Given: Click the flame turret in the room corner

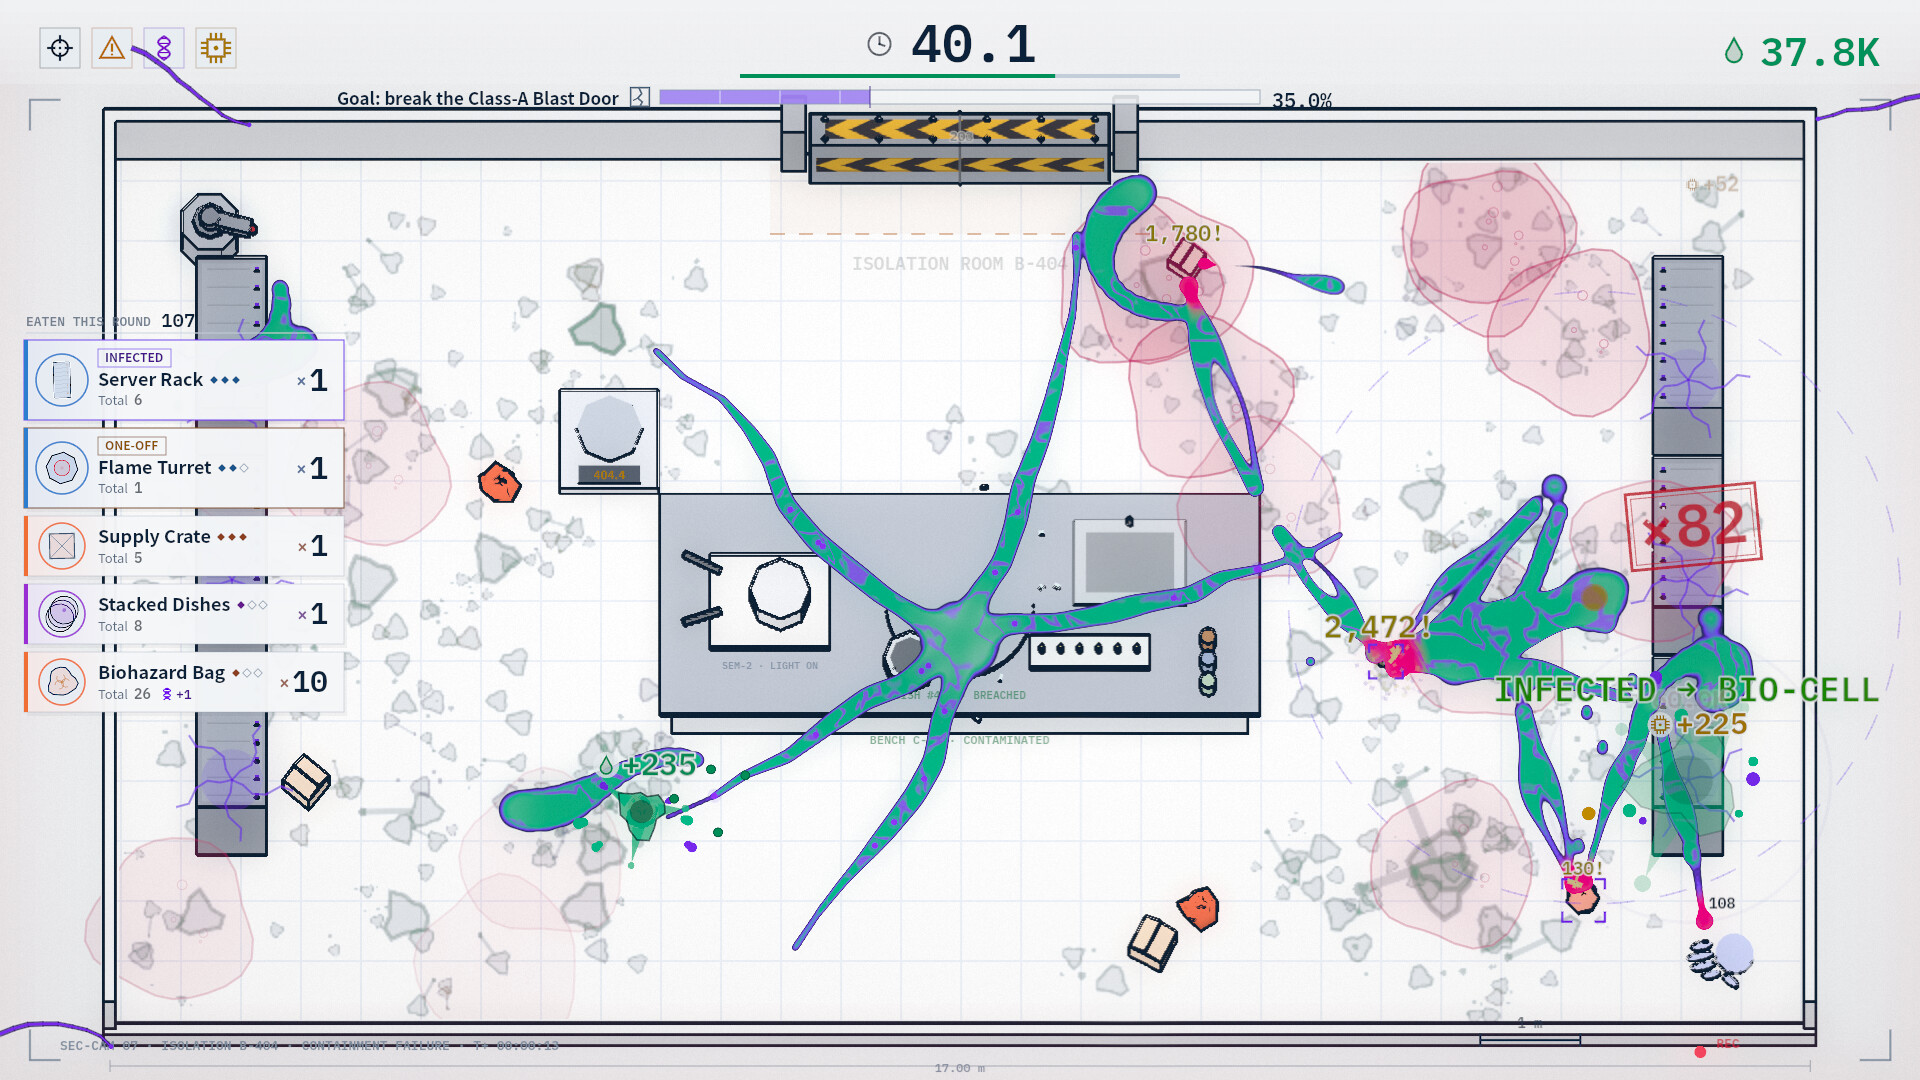Looking at the screenshot, I should pyautogui.click(x=216, y=226).
